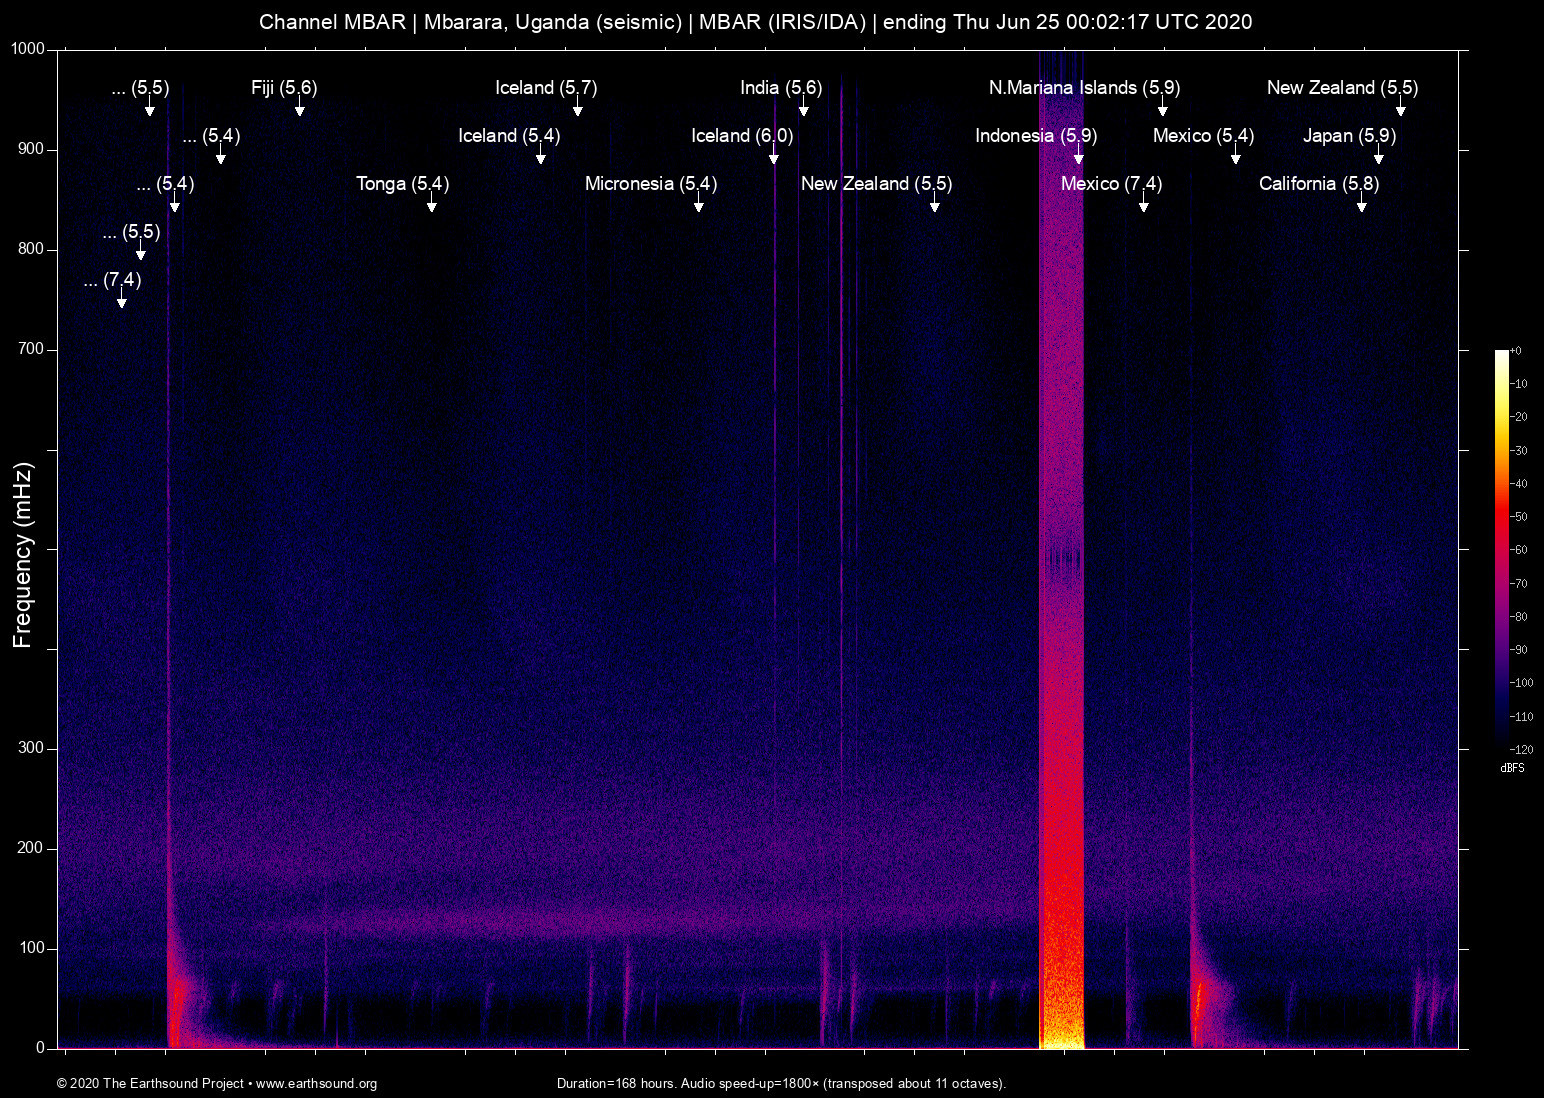Select the Micronesia (5.4) event label

[650, 184]
